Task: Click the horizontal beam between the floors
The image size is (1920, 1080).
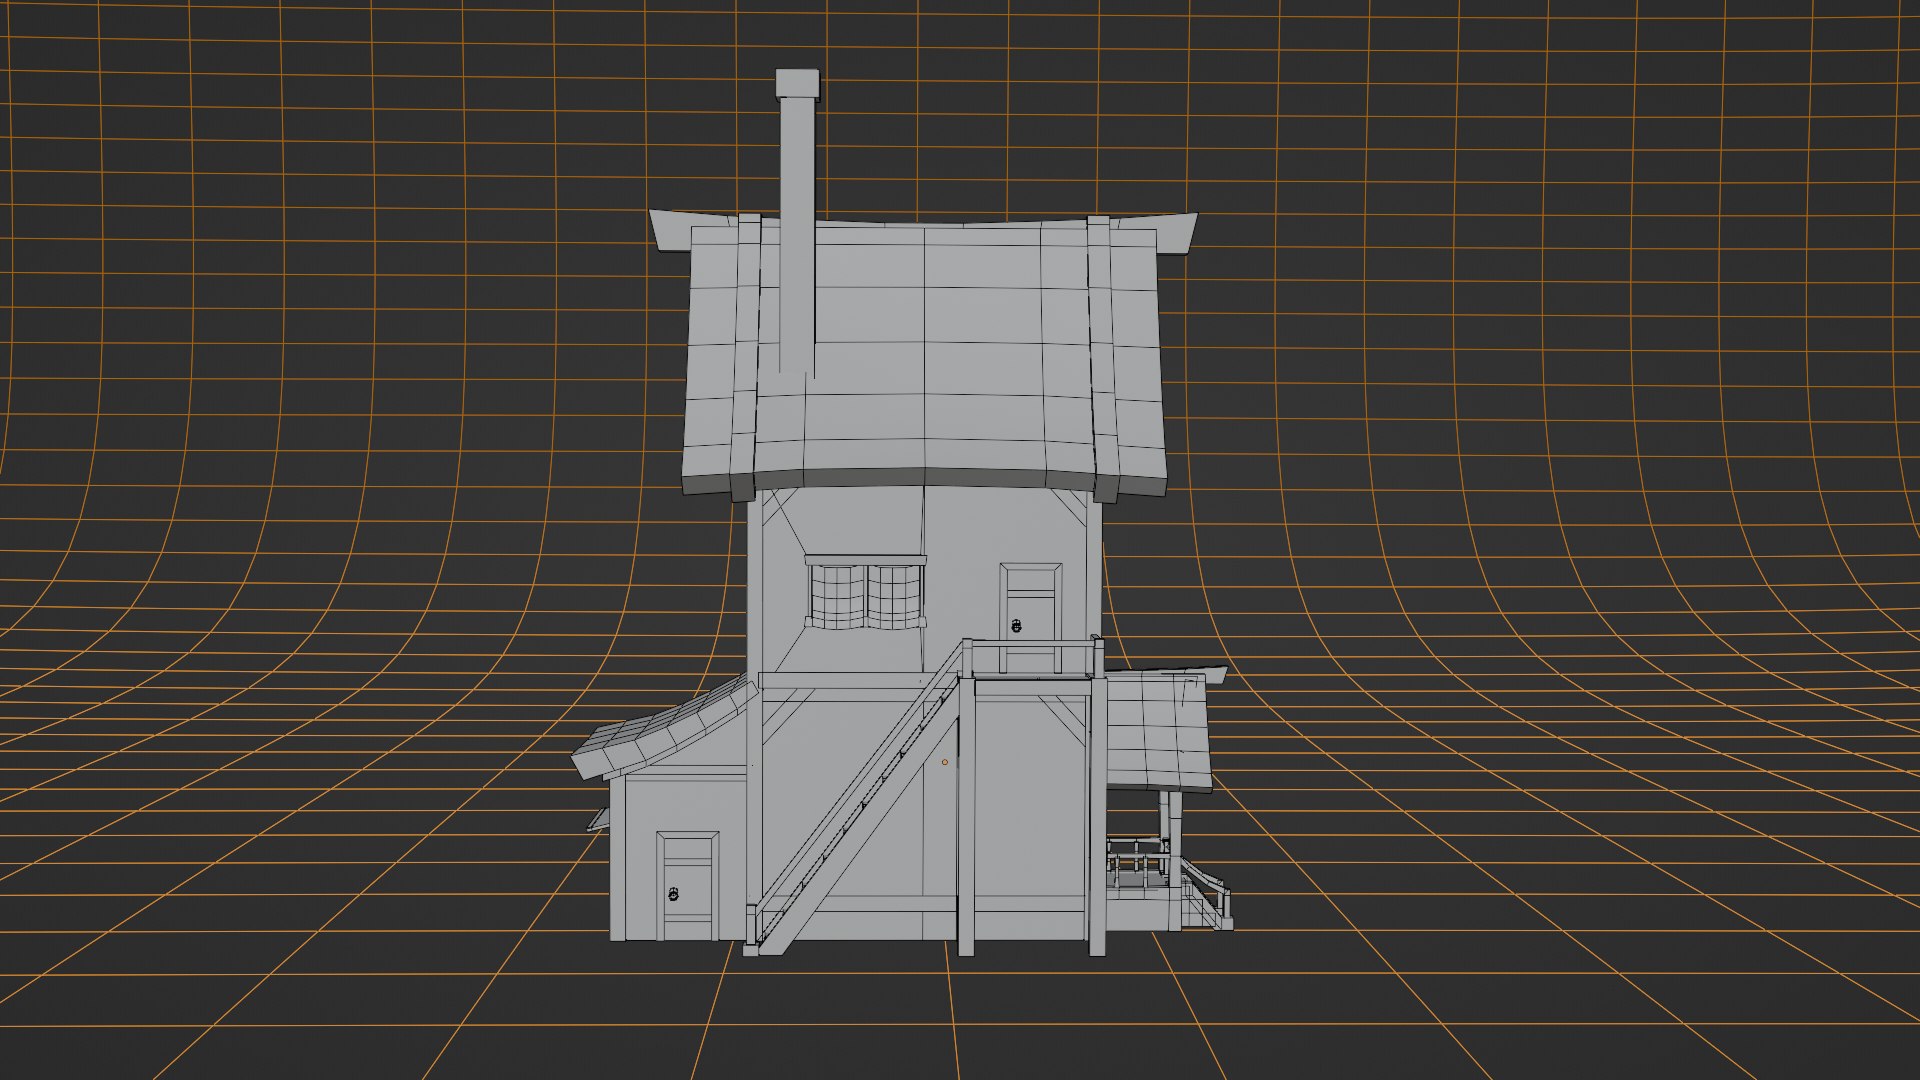Action: tap(850, 681)
